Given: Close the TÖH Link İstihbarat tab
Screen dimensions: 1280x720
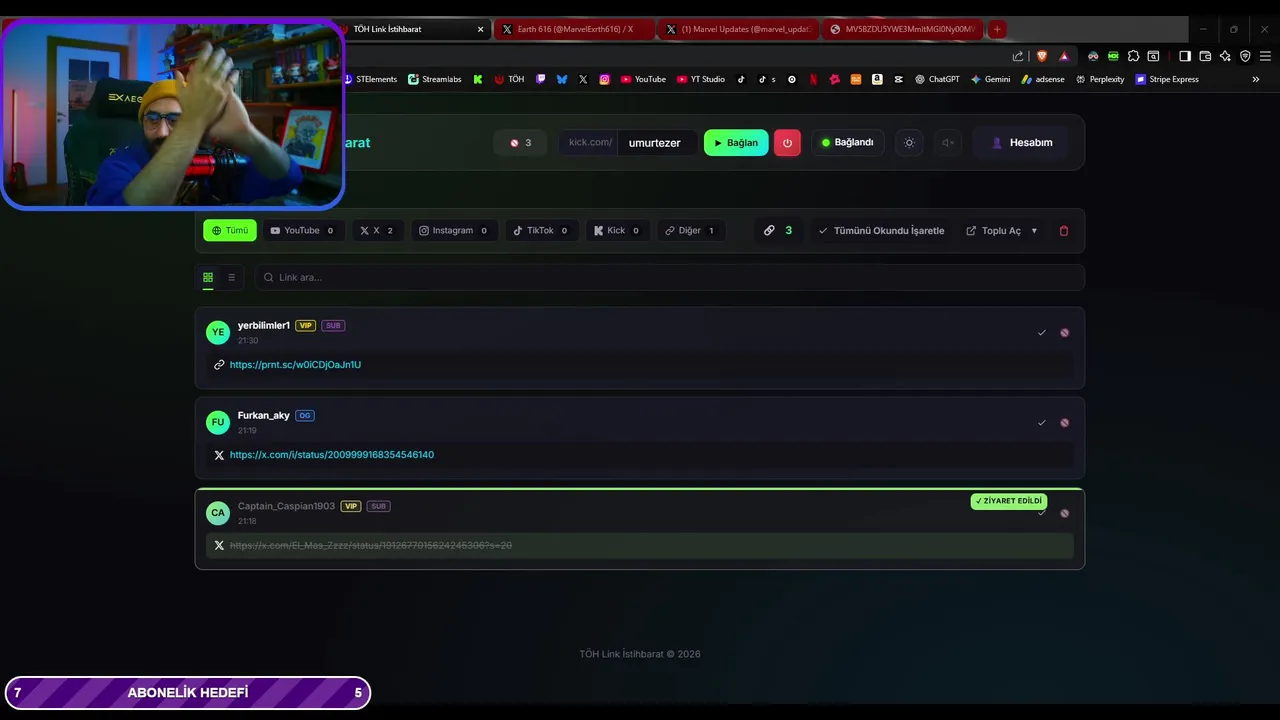Looking at the screenshot, I should tap(481, 29).
